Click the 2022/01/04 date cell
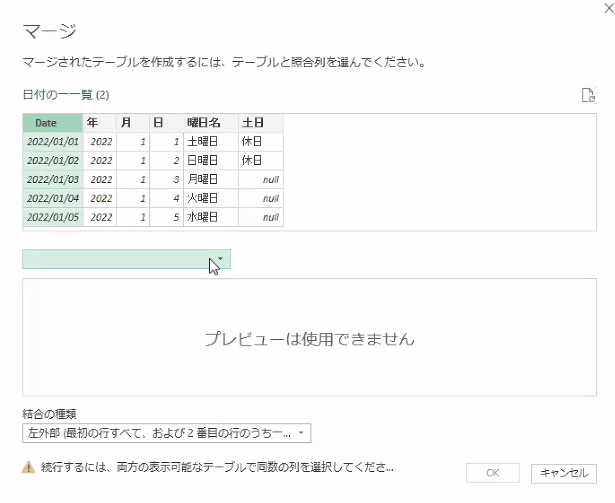615x503 pixels. tap(53, 198)
